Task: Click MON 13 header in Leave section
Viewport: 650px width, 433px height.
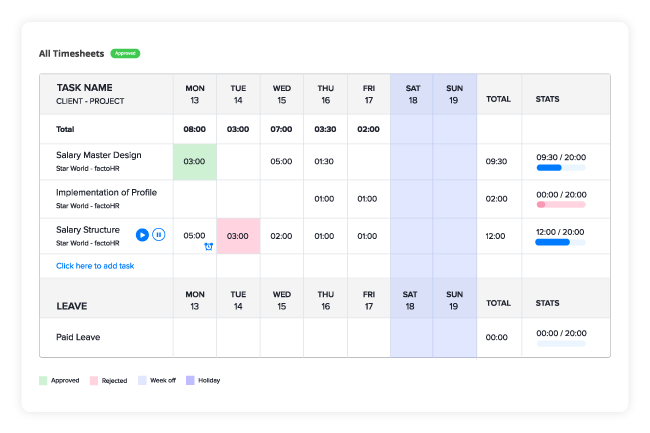Action: [x=195, y=300]
